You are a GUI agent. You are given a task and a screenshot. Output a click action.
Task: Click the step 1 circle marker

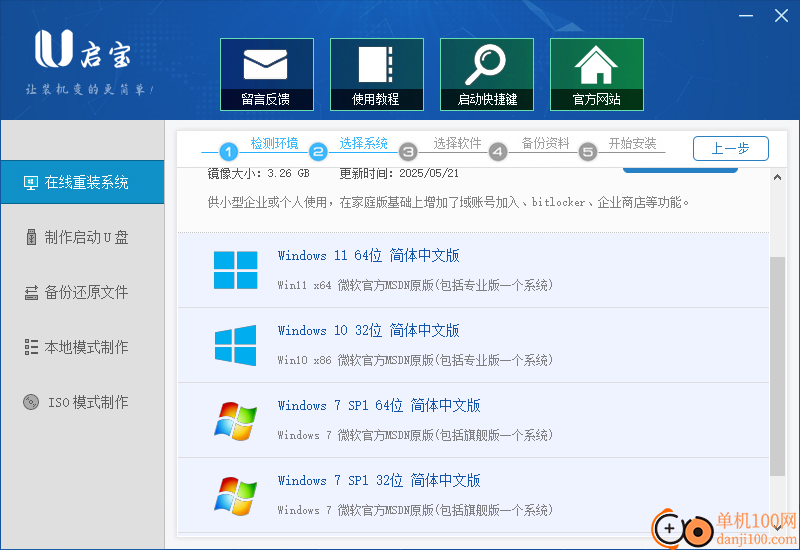229,152
